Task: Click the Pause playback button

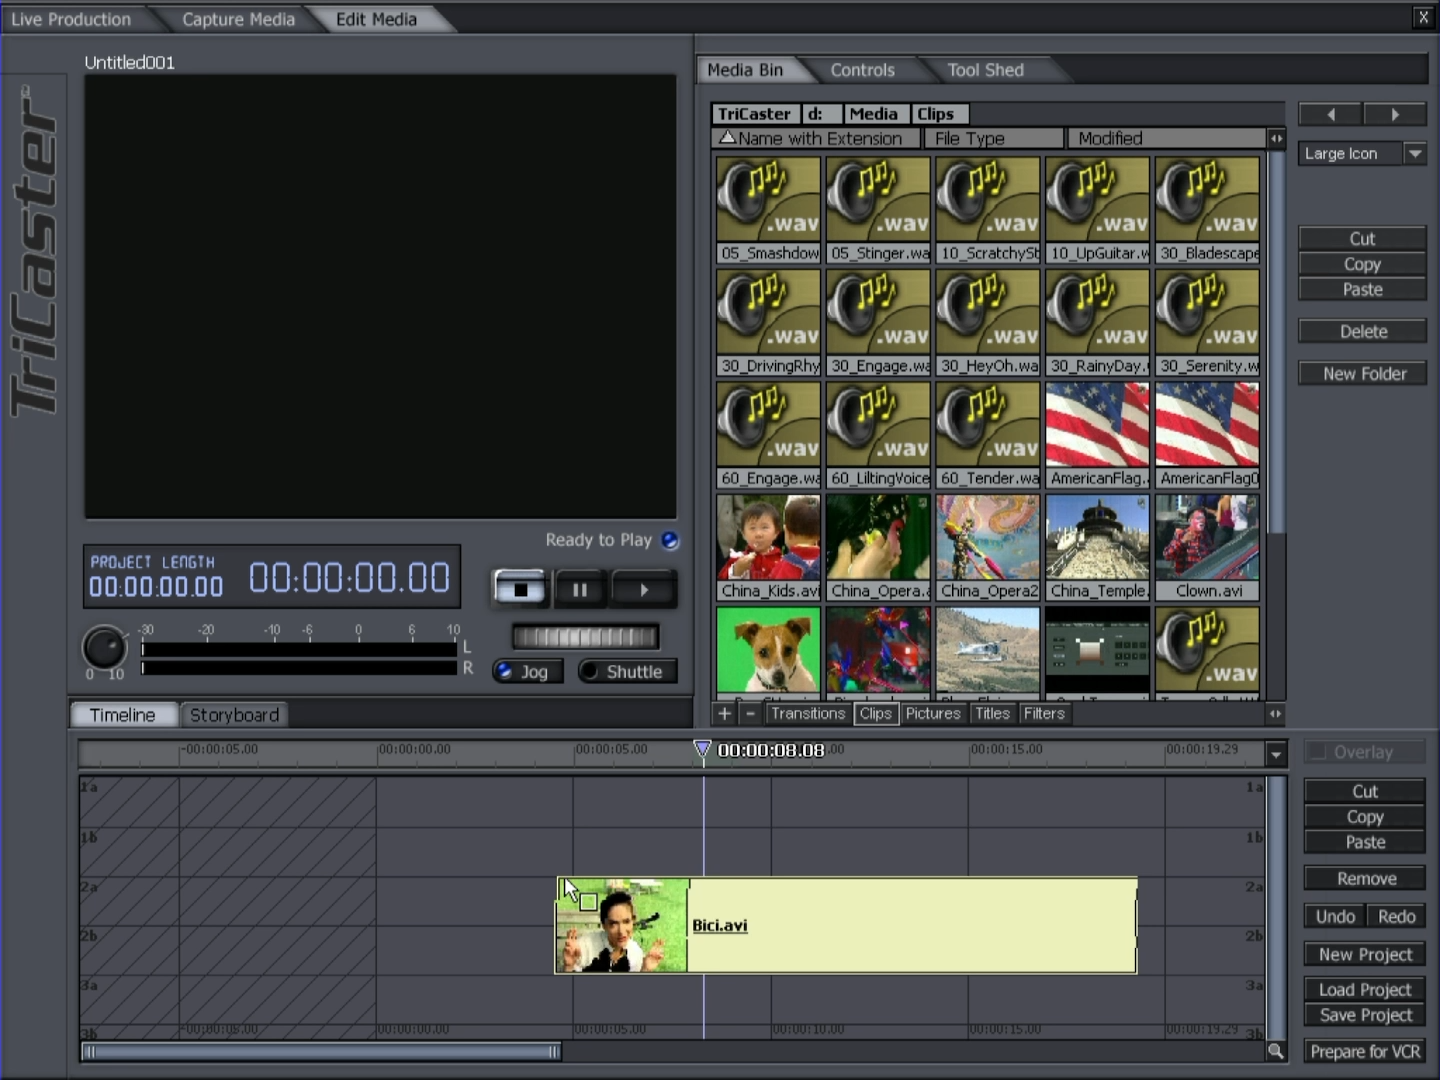Action: tap(580, 589)
